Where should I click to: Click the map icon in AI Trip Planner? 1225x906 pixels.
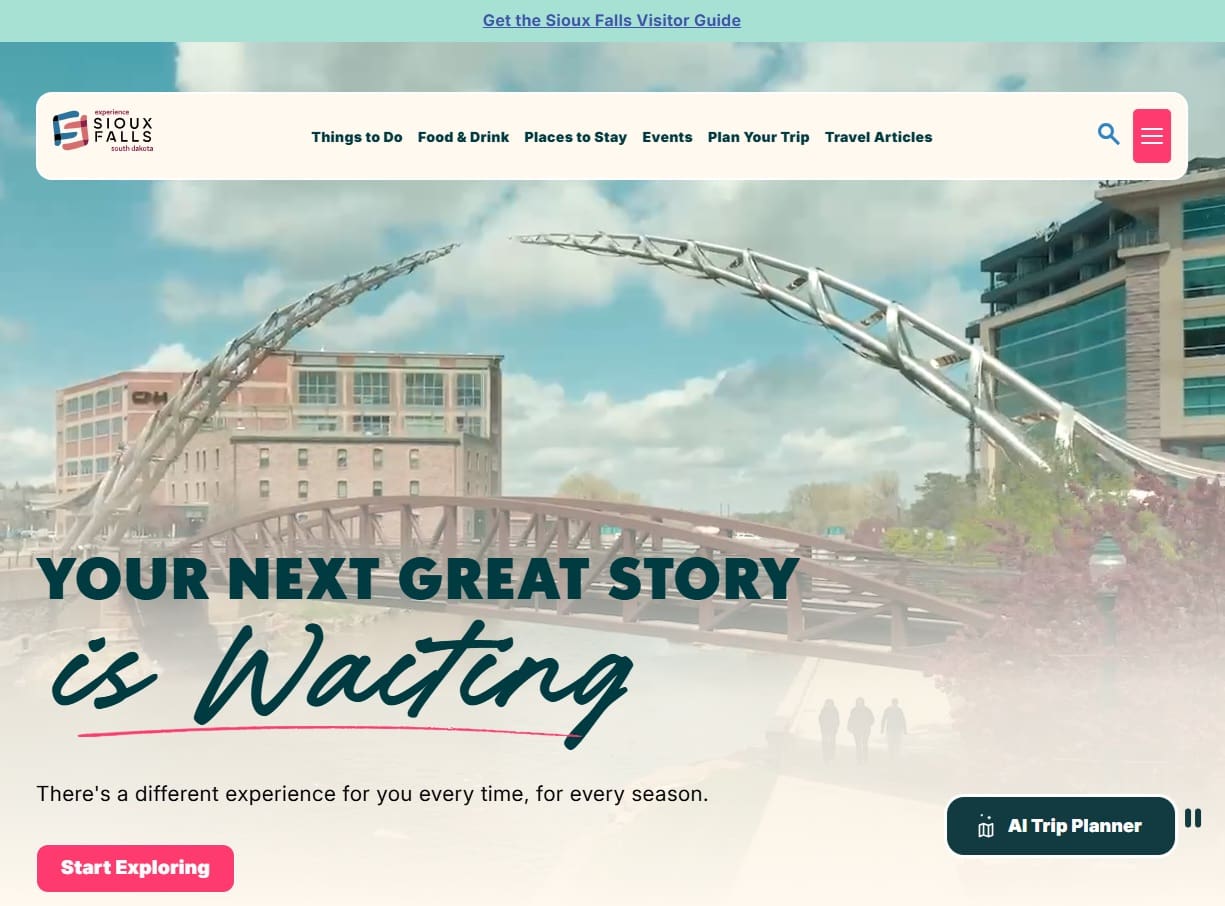(986, 826)
